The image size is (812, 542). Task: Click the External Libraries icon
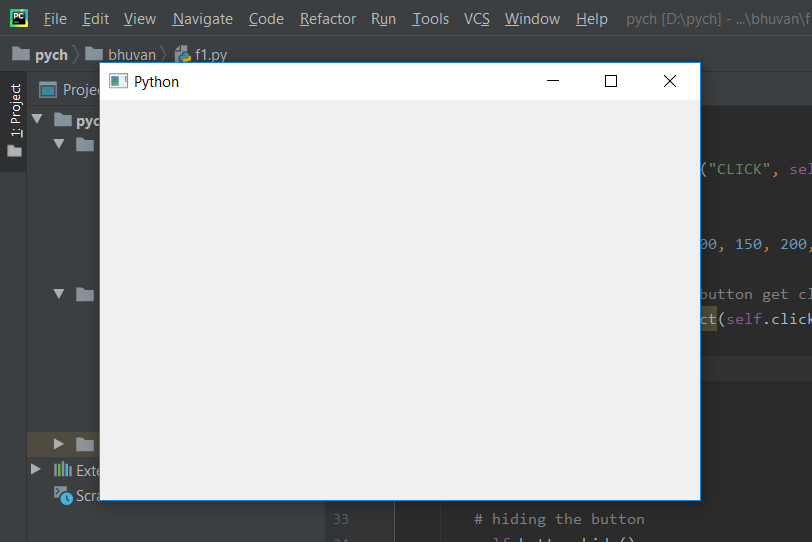[63, 470]
